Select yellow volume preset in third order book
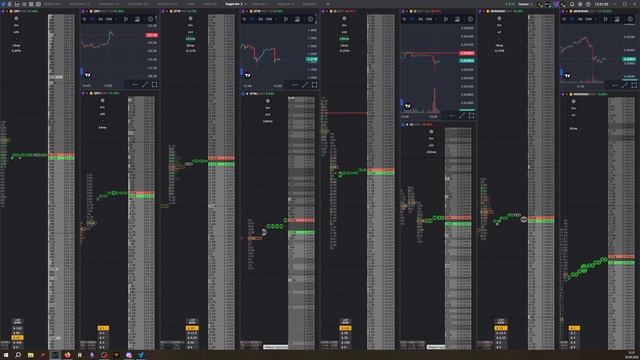 [x=192, y=328]
